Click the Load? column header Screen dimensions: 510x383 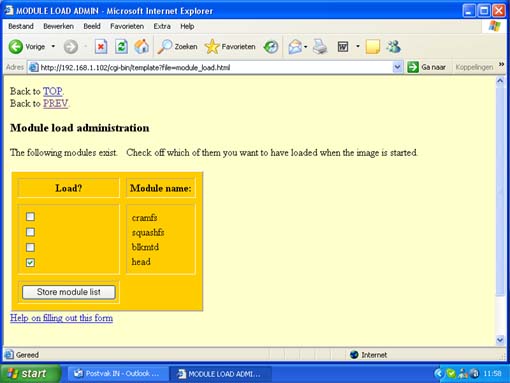(69, 188)
